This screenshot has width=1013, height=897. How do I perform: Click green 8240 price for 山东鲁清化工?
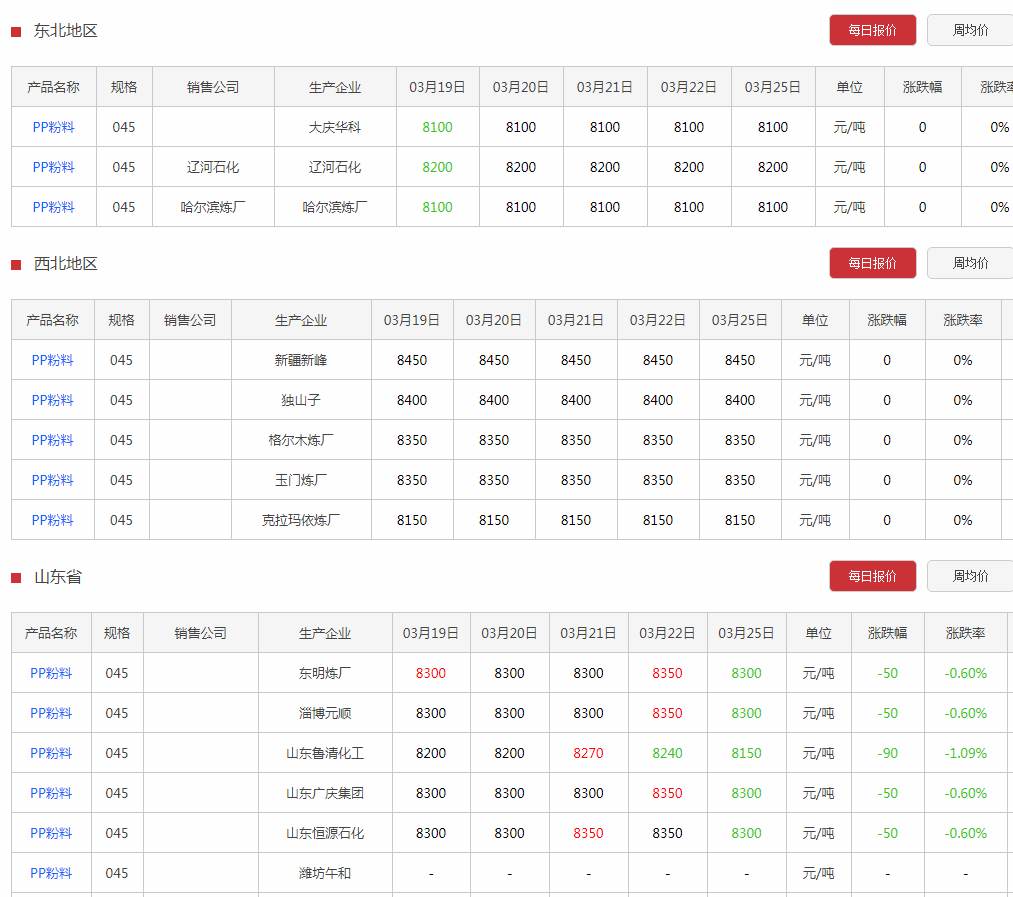click(667, 753)
